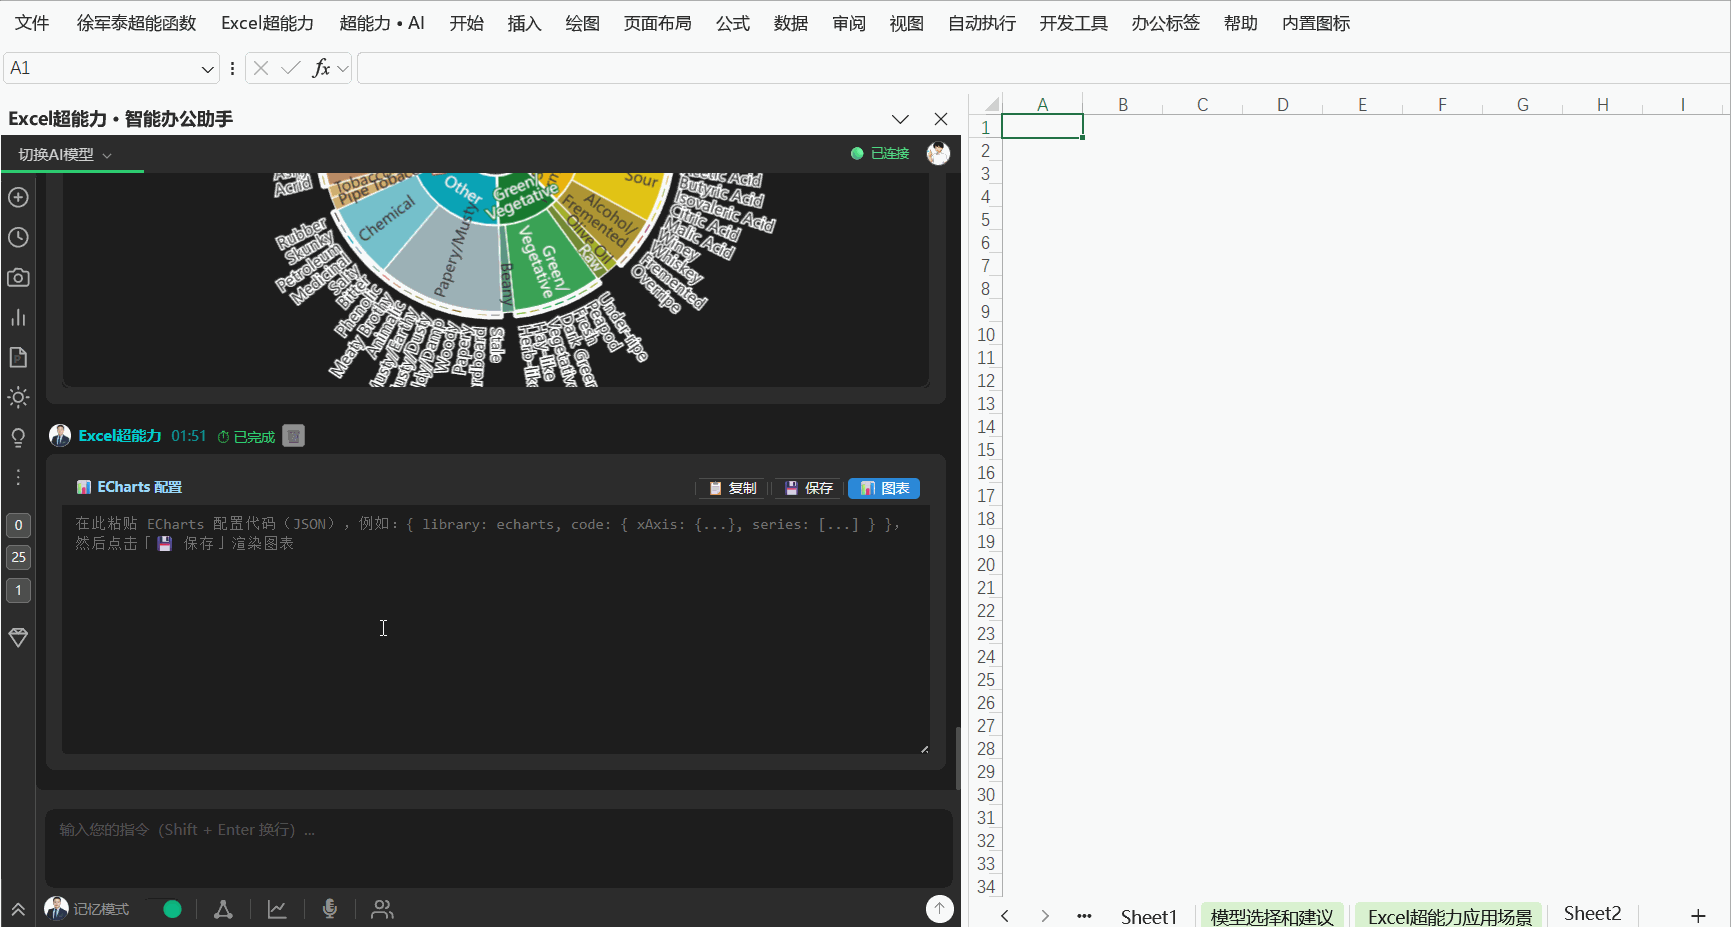Open the 公式 ribbon tab
The width and height of the screenshot is (1731, 927).
[x=733, y=23]
